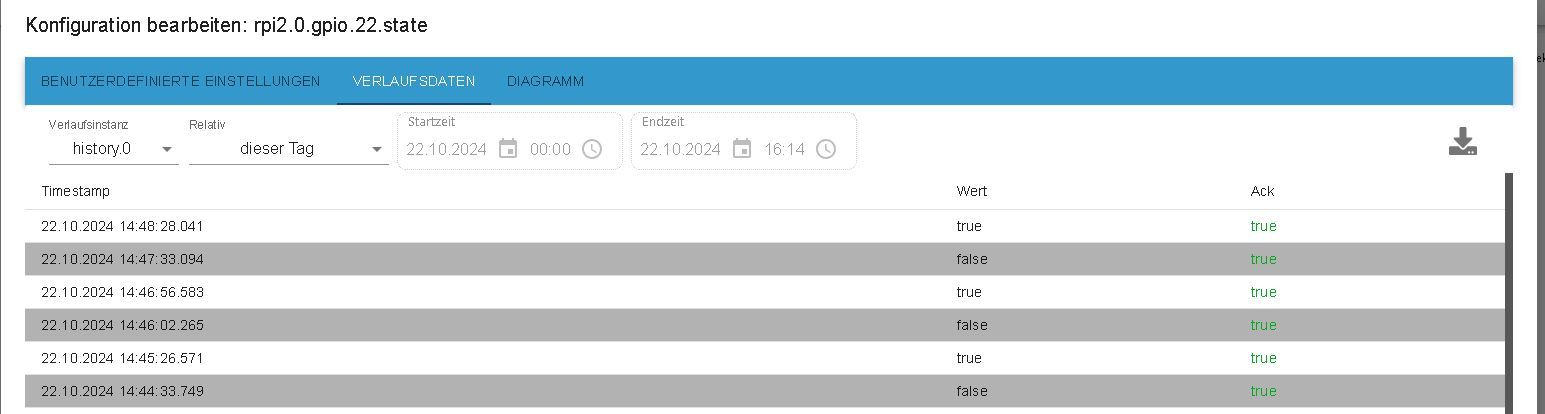
Task: Select the Verlaufsdaten tab
Action: [x=414, y=81]
